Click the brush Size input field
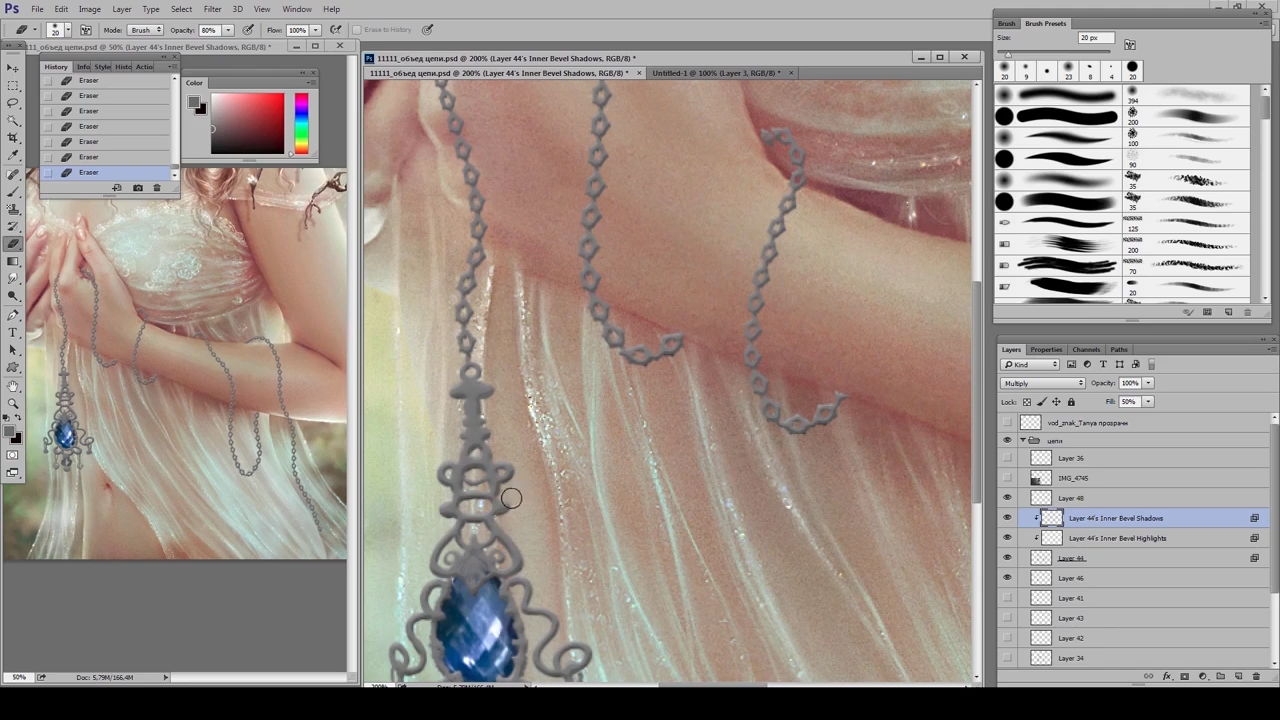Screen dimensions: 1280x720 (1098, 38)
